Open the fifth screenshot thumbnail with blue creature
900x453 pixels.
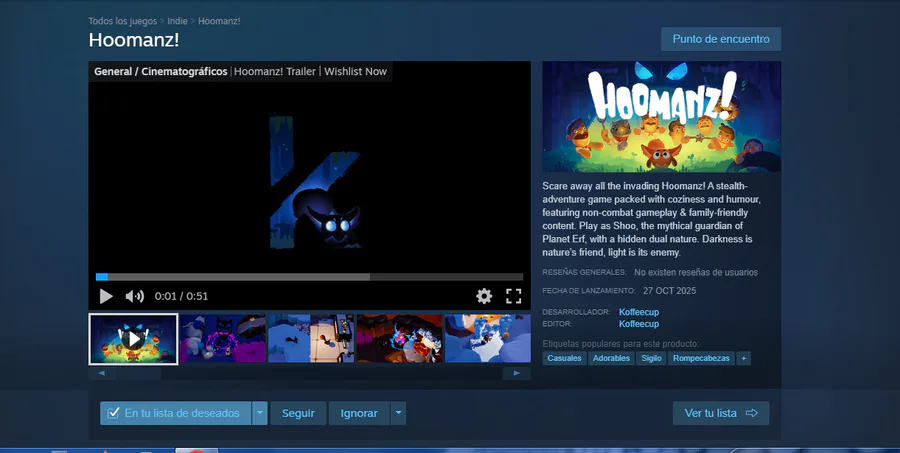[x=488, y=338]
